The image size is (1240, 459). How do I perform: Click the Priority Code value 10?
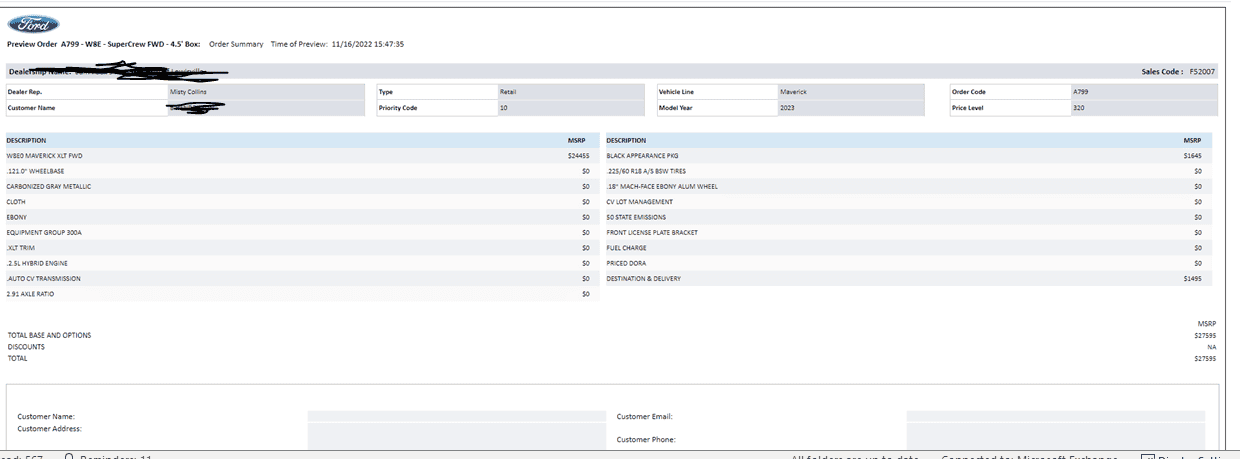click(504, 107)
